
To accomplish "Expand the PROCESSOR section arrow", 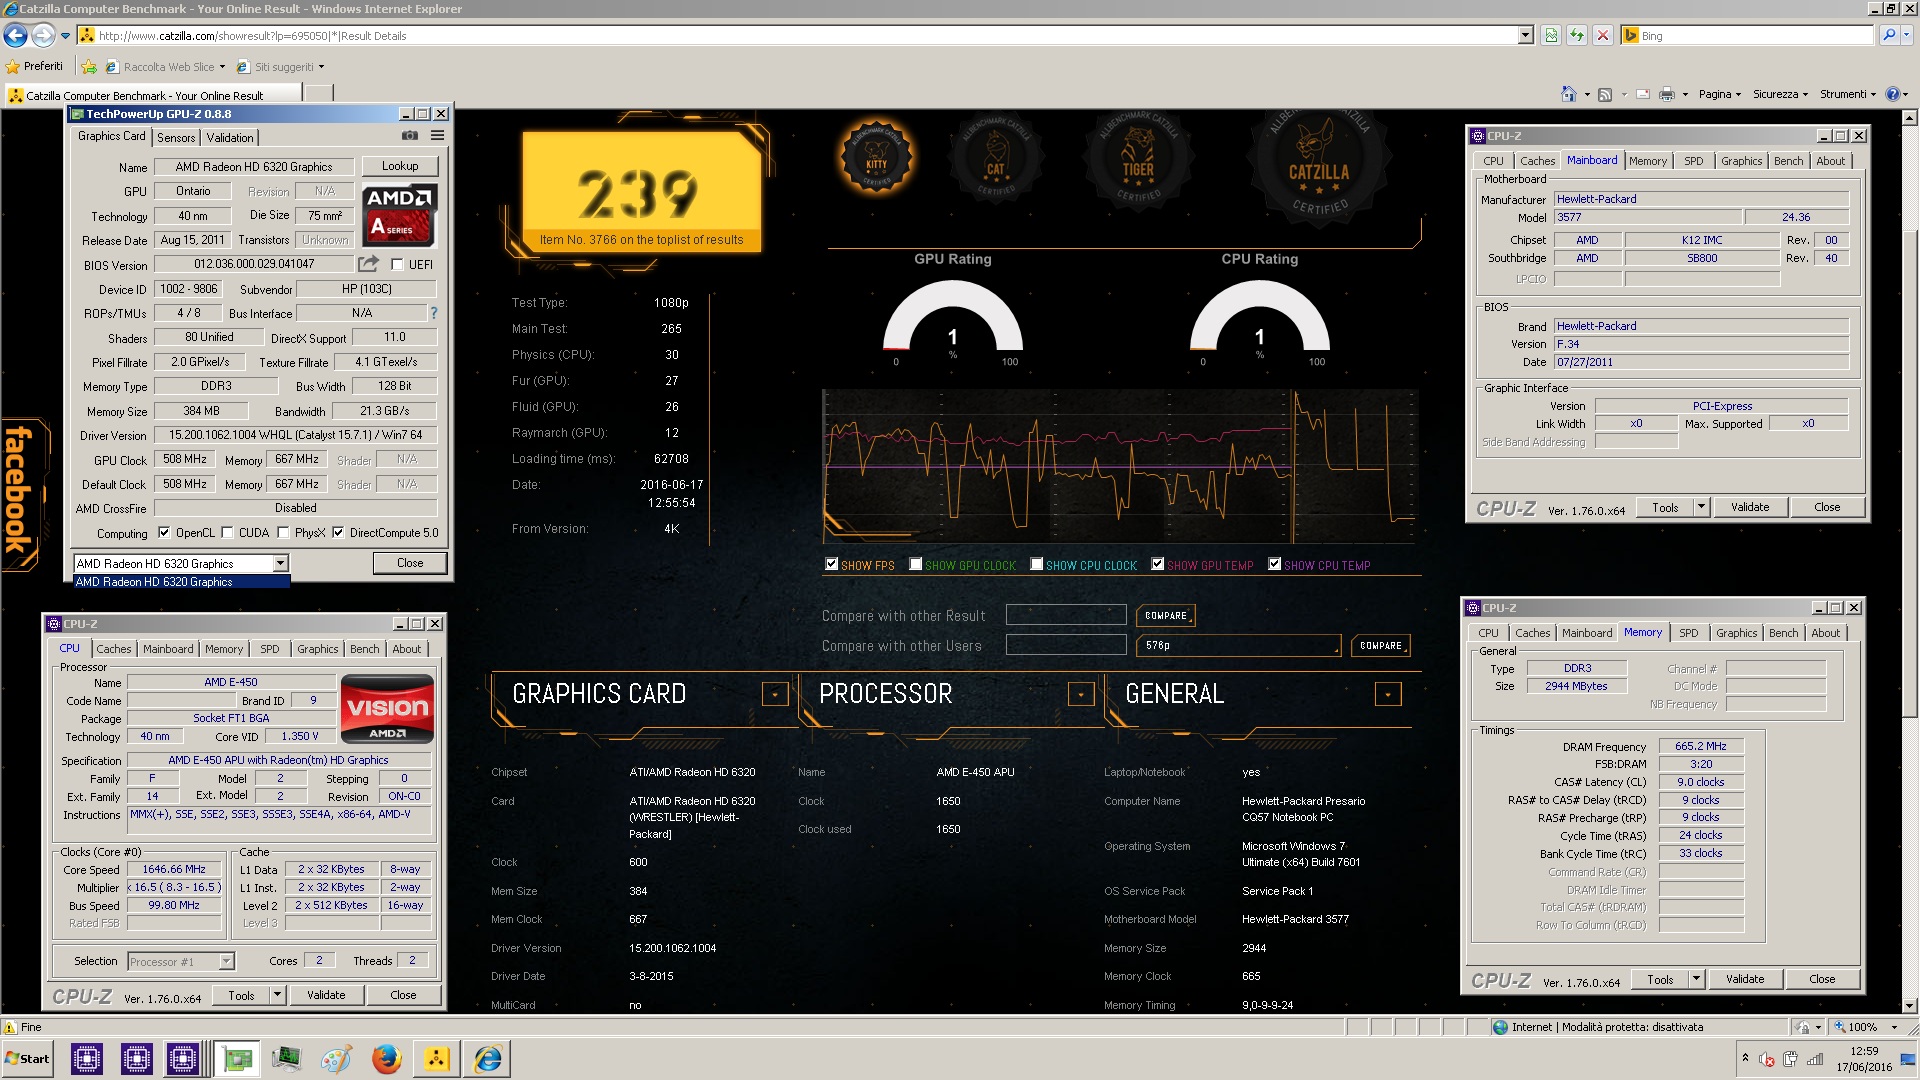I will 1081,694.
